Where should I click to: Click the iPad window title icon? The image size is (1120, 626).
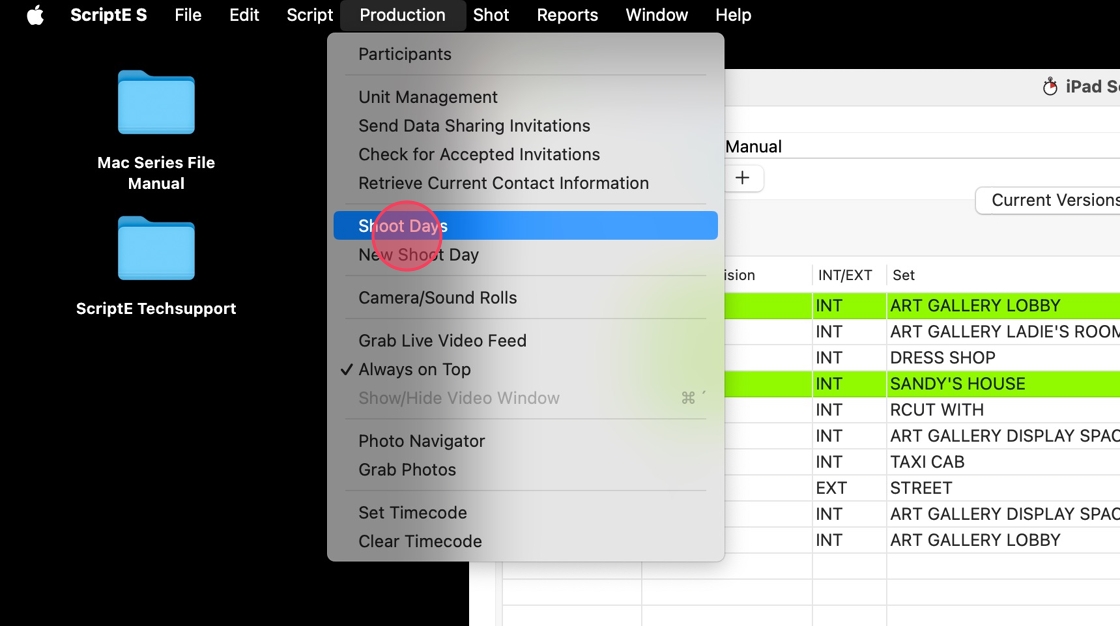click(1050, 87)
